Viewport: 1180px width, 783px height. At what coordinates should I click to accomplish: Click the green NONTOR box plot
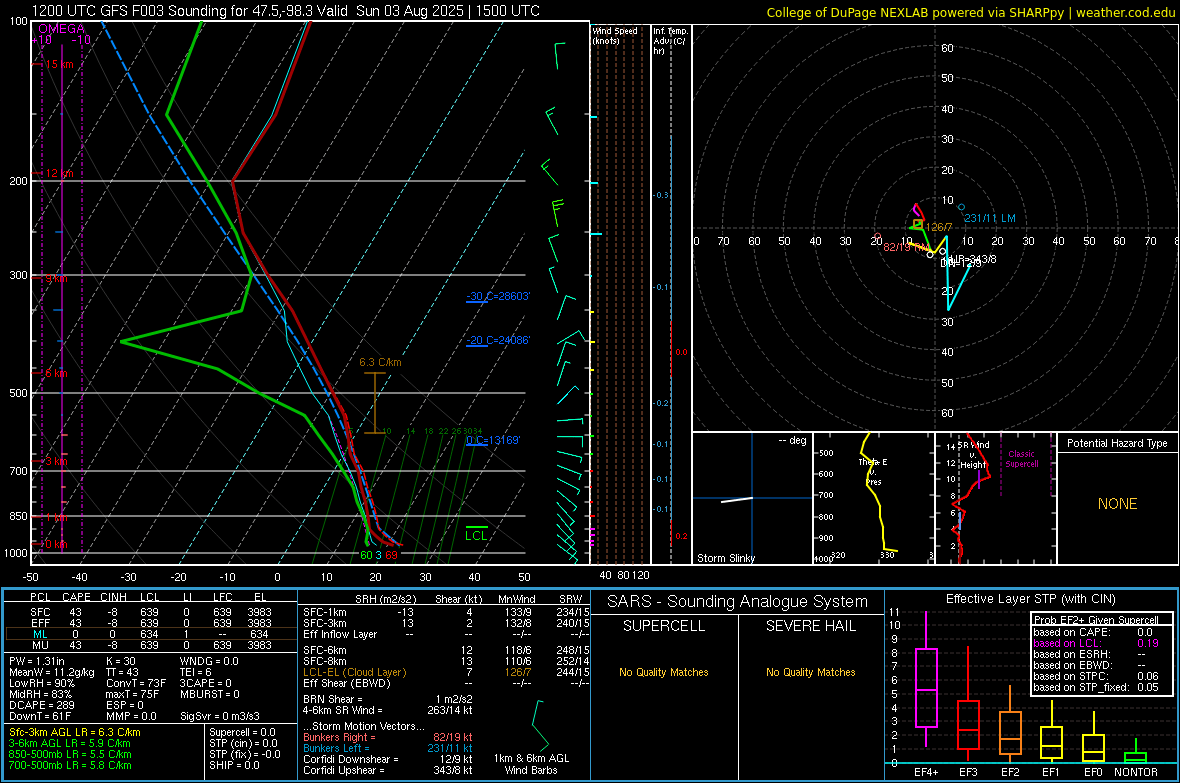click(x=1135, y=753)
